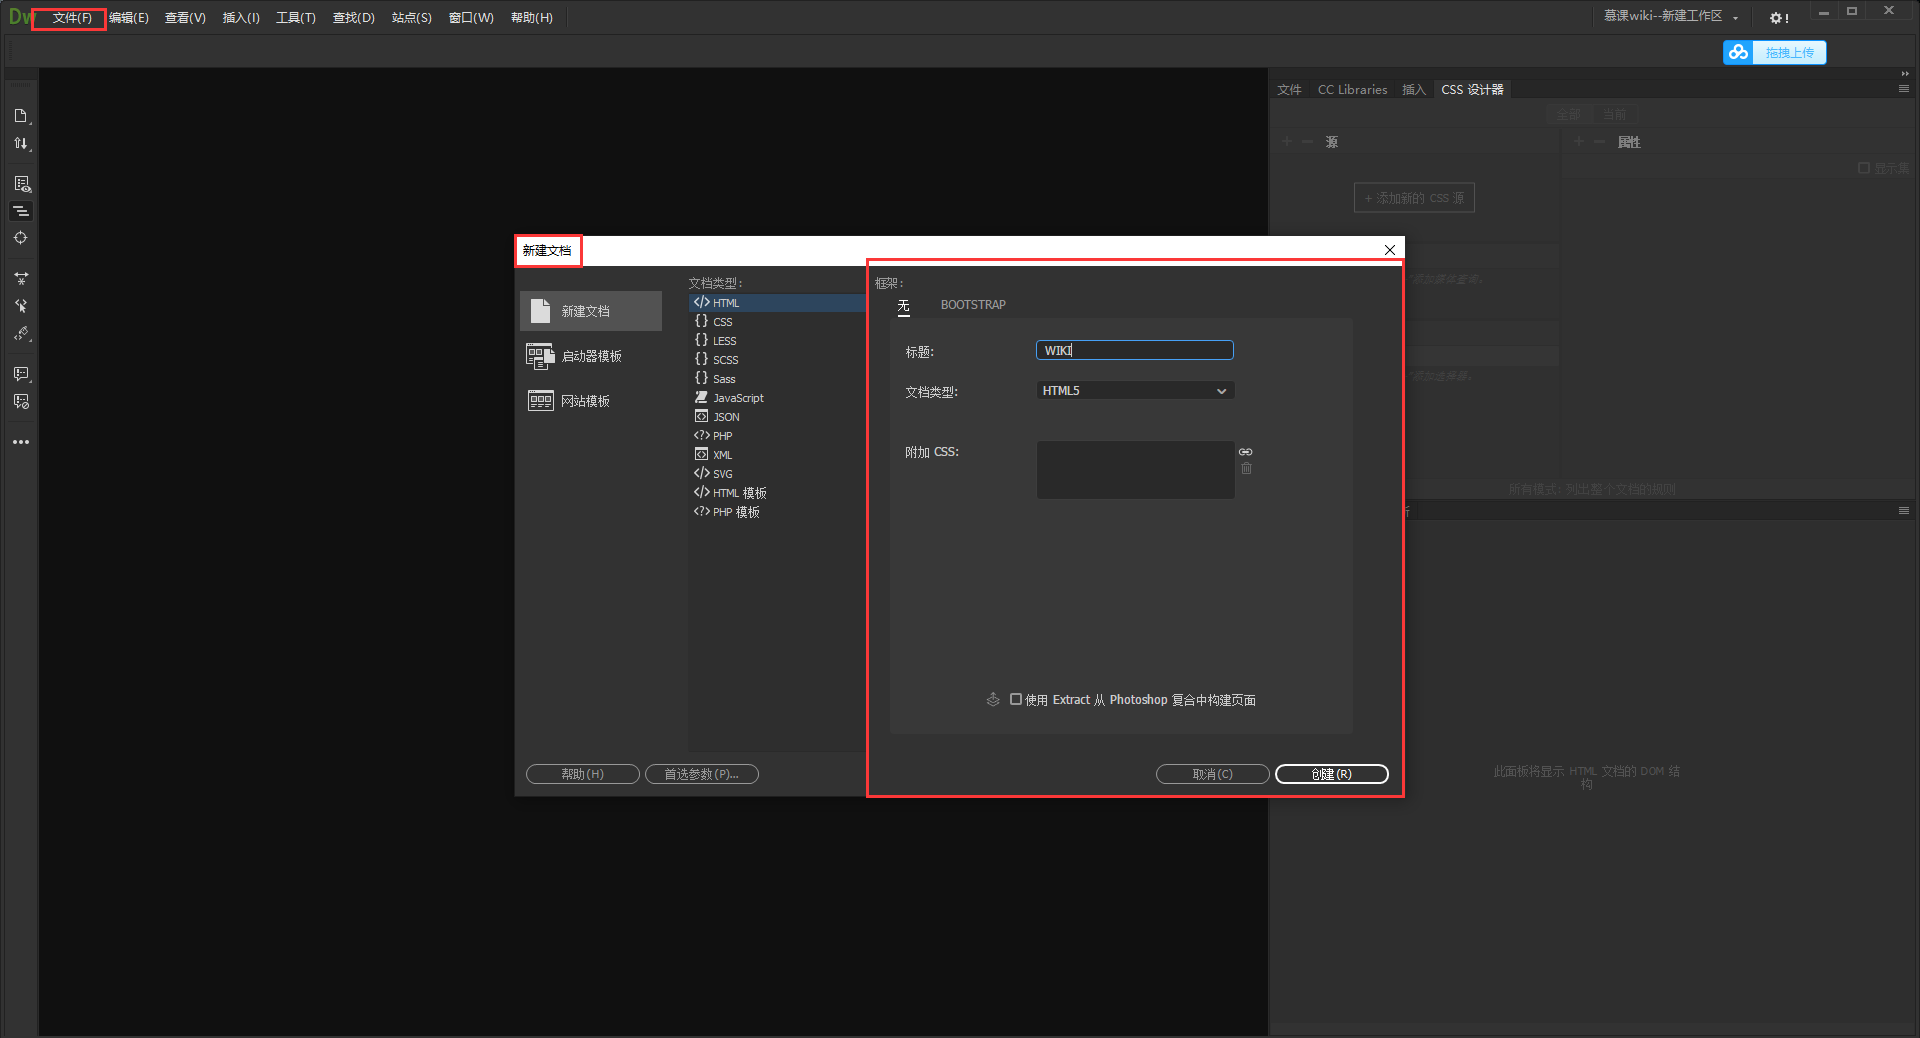Click the Select Parent Tag icon

[x=20, y=306]
